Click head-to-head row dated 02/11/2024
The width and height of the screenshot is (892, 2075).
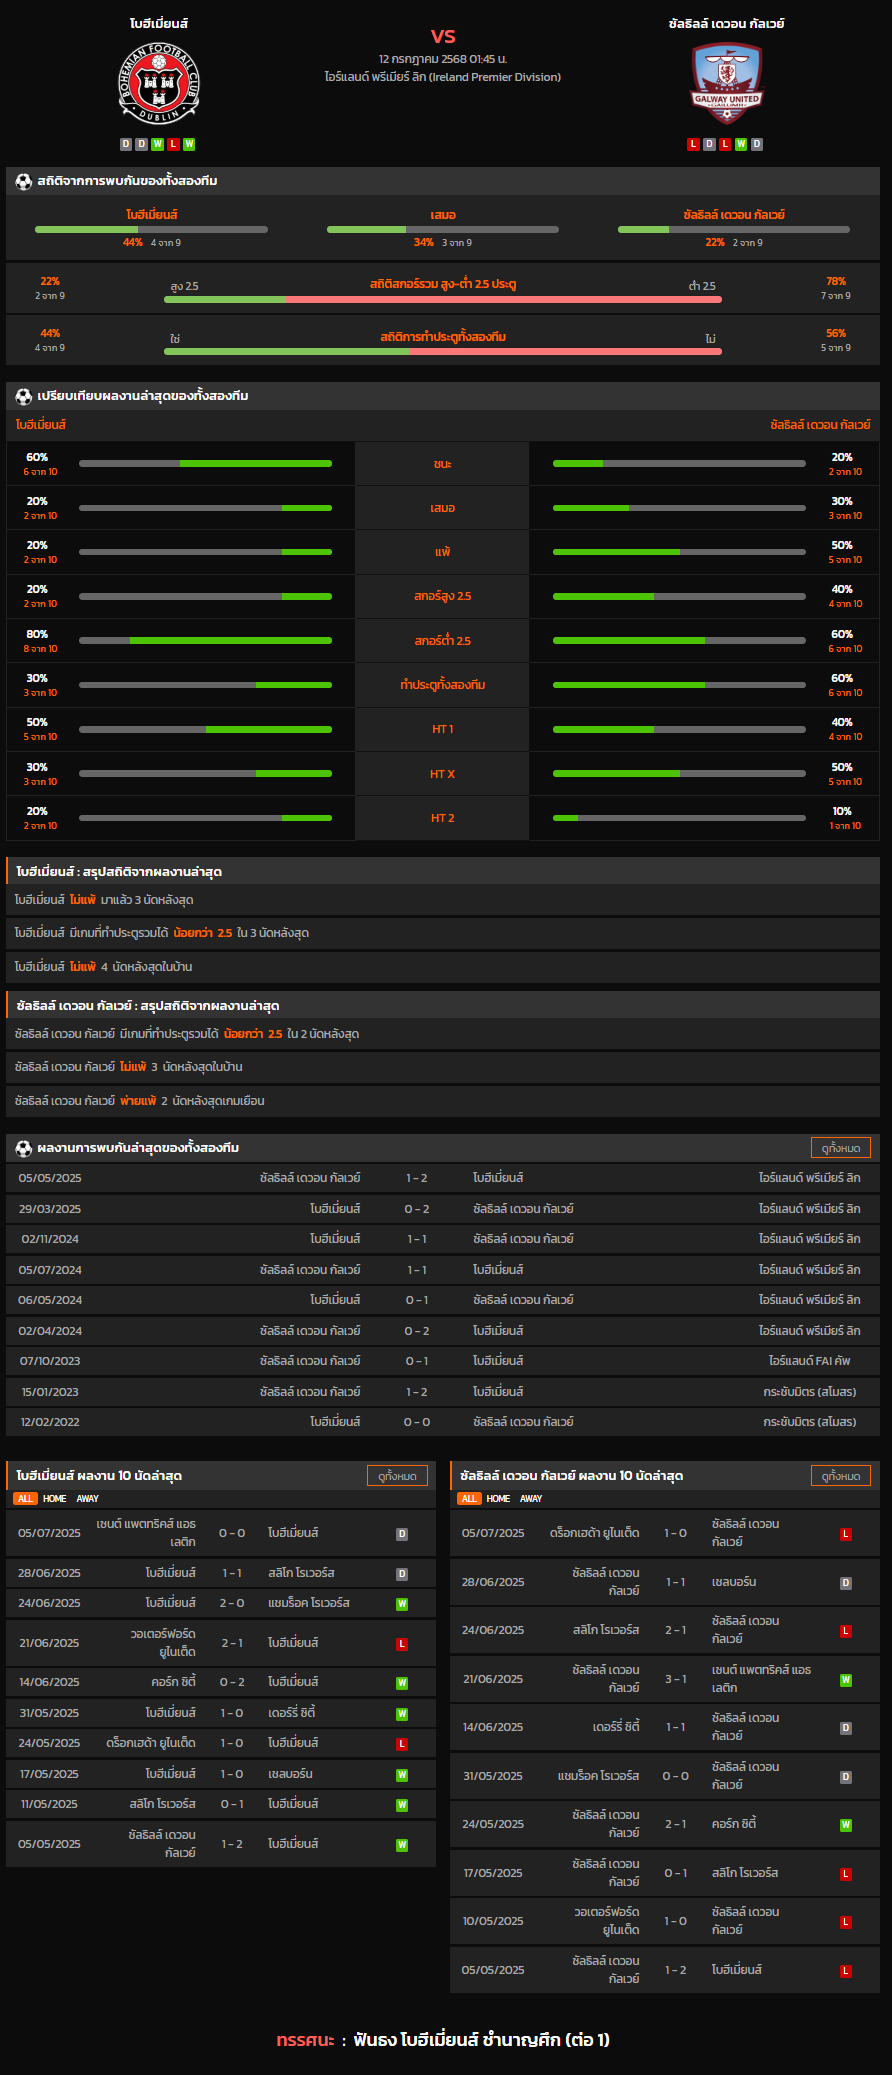tap(443, 1239)
